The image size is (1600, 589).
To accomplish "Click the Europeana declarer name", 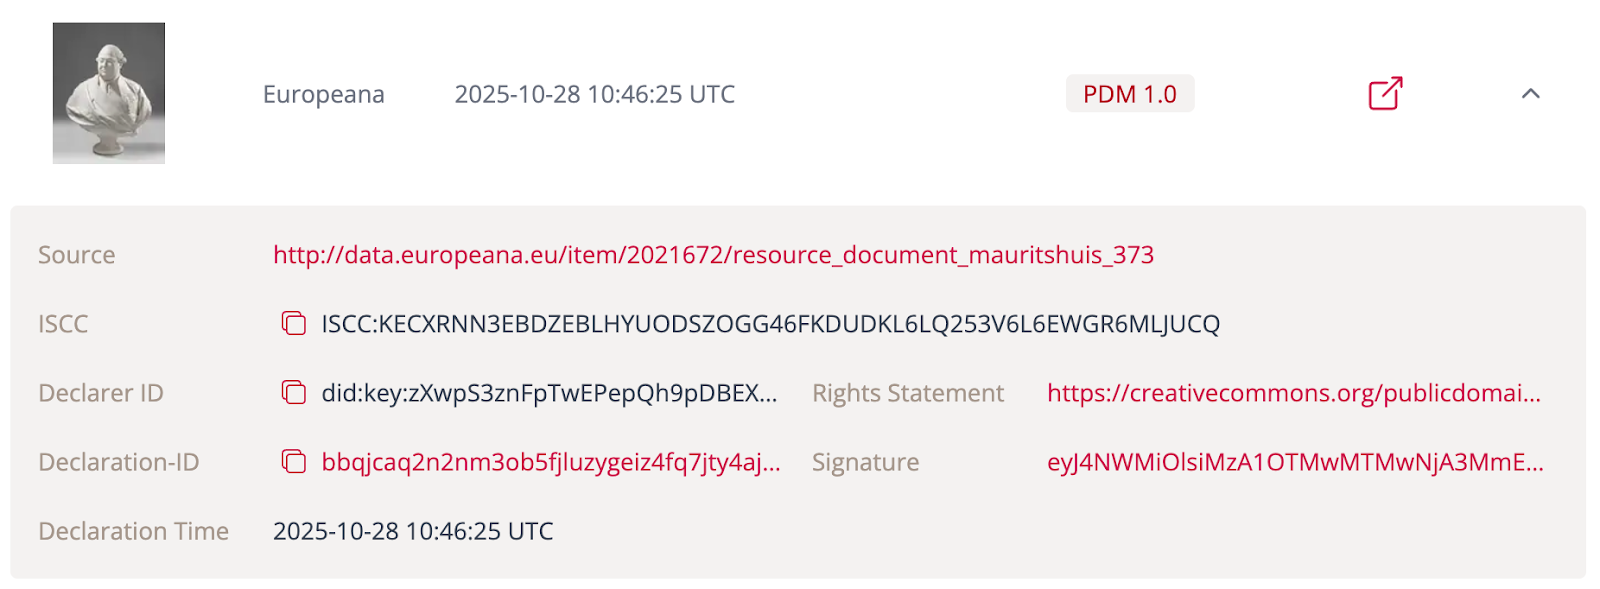I will (323, 94).
